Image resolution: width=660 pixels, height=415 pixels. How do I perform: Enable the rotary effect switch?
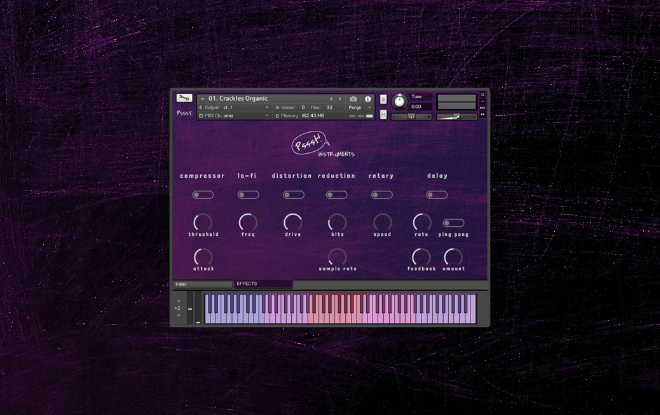click(x=382, y=195)
